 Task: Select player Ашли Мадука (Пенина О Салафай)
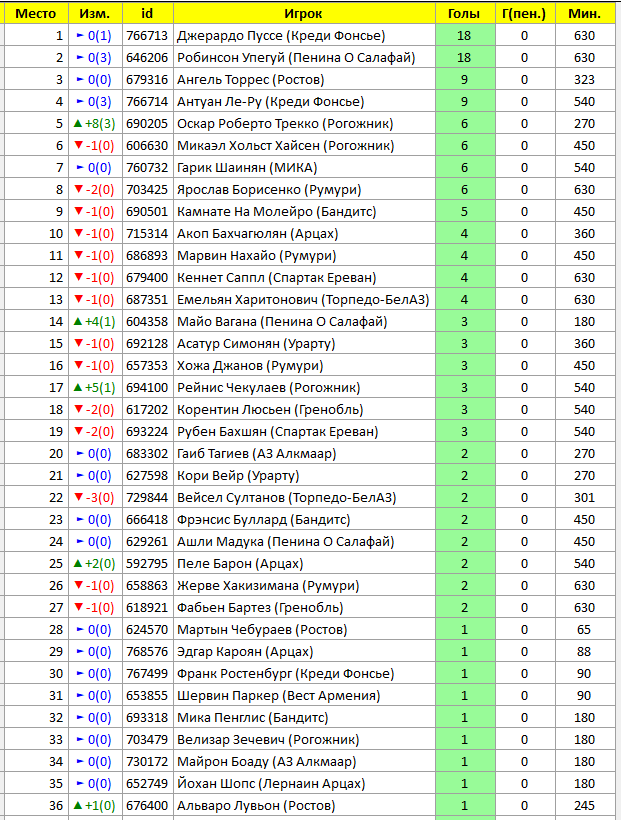(286, 541)
